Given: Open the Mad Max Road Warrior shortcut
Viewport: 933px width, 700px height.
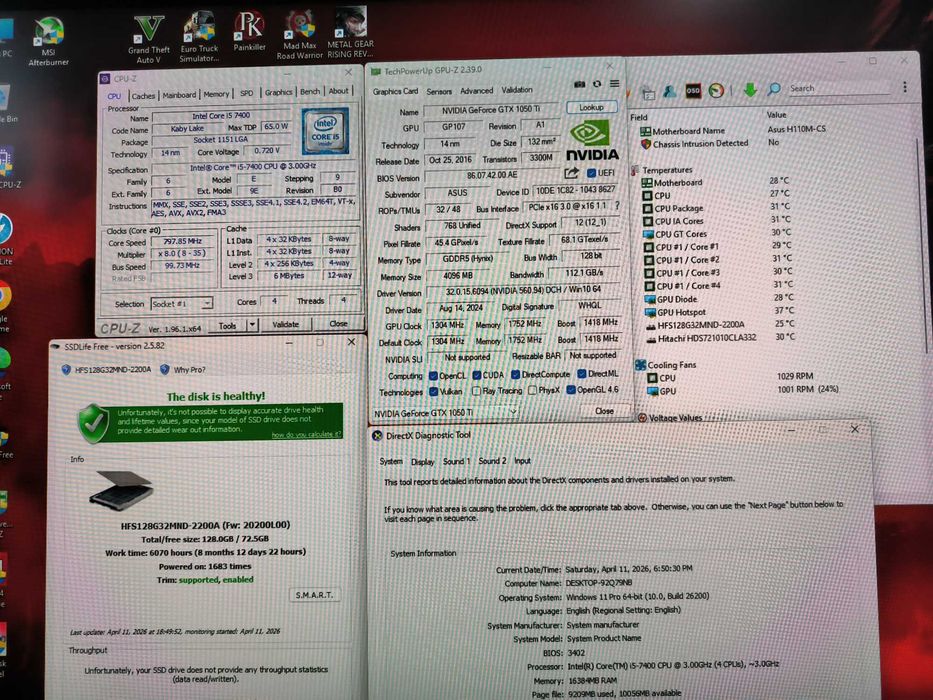Looking at the screenshot, I should [299, 35].
